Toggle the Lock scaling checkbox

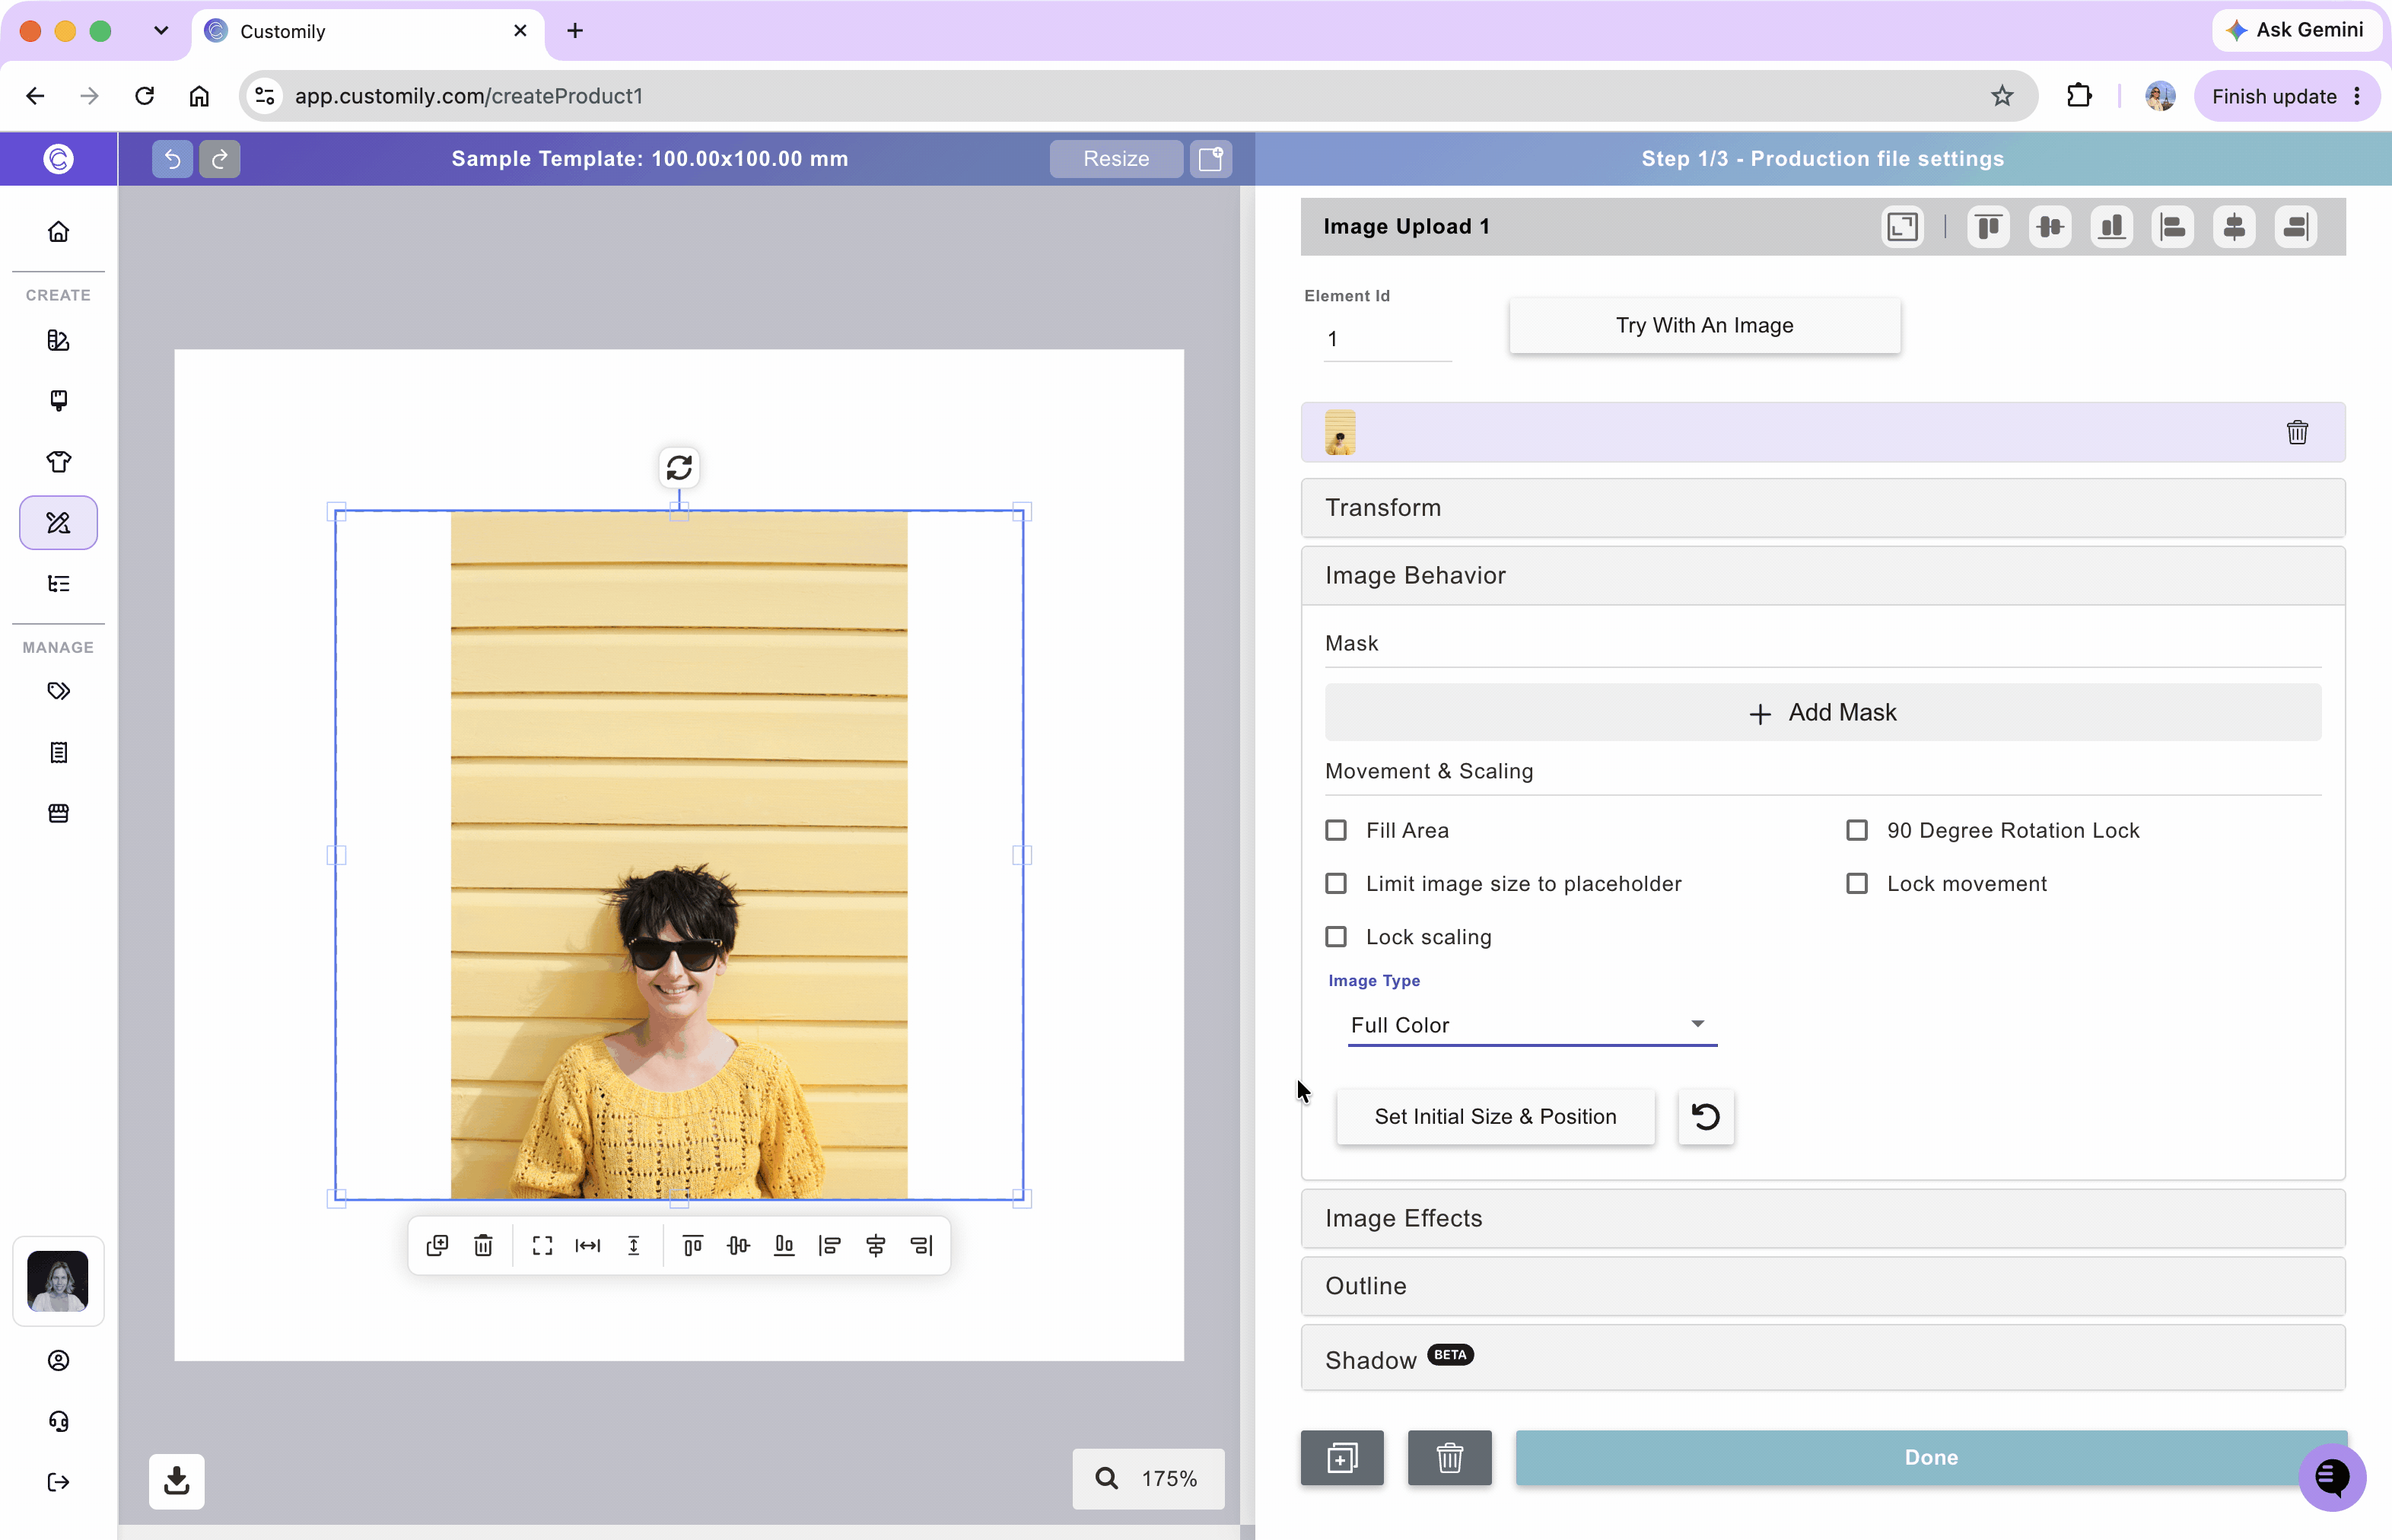1336,937
